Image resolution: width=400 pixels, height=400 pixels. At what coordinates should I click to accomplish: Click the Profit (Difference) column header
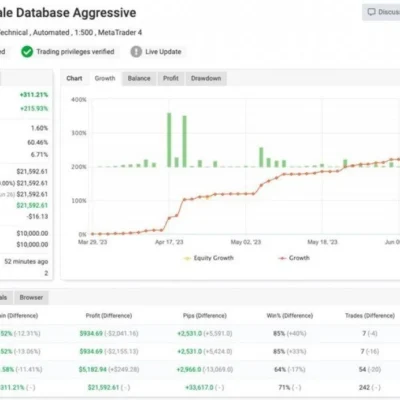tap(109, 316)
